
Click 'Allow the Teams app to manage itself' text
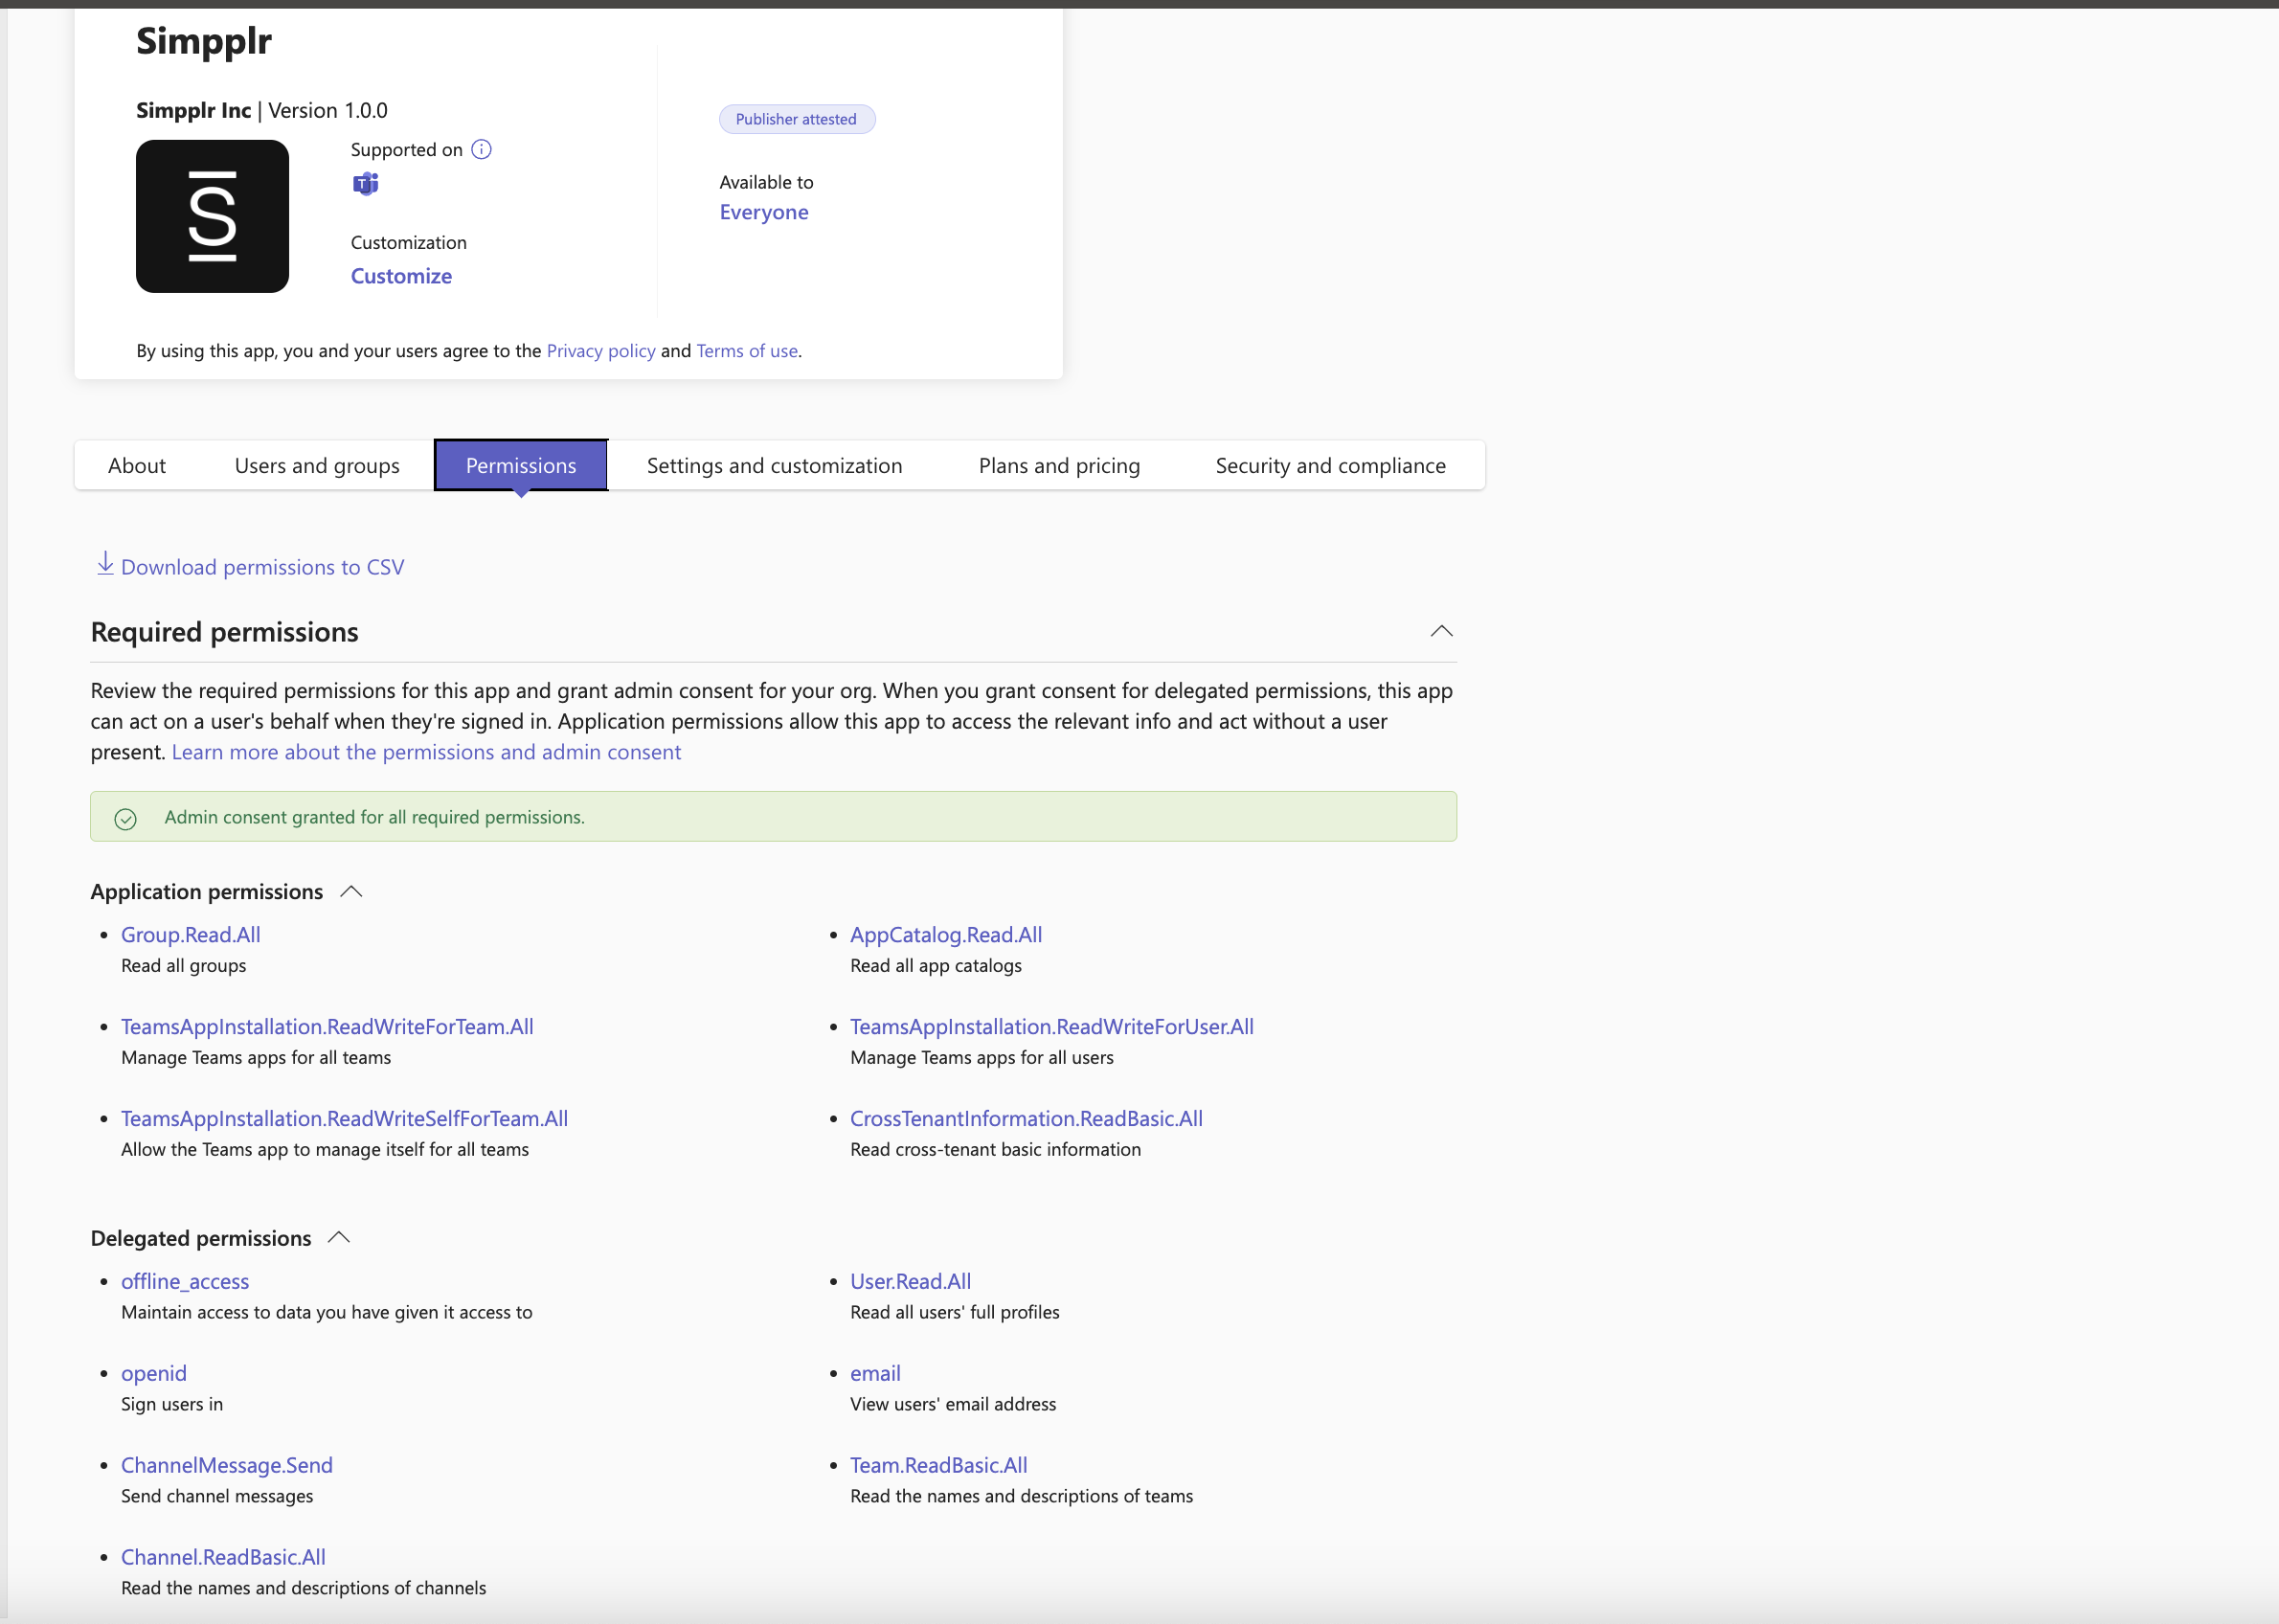point(325,1150)
